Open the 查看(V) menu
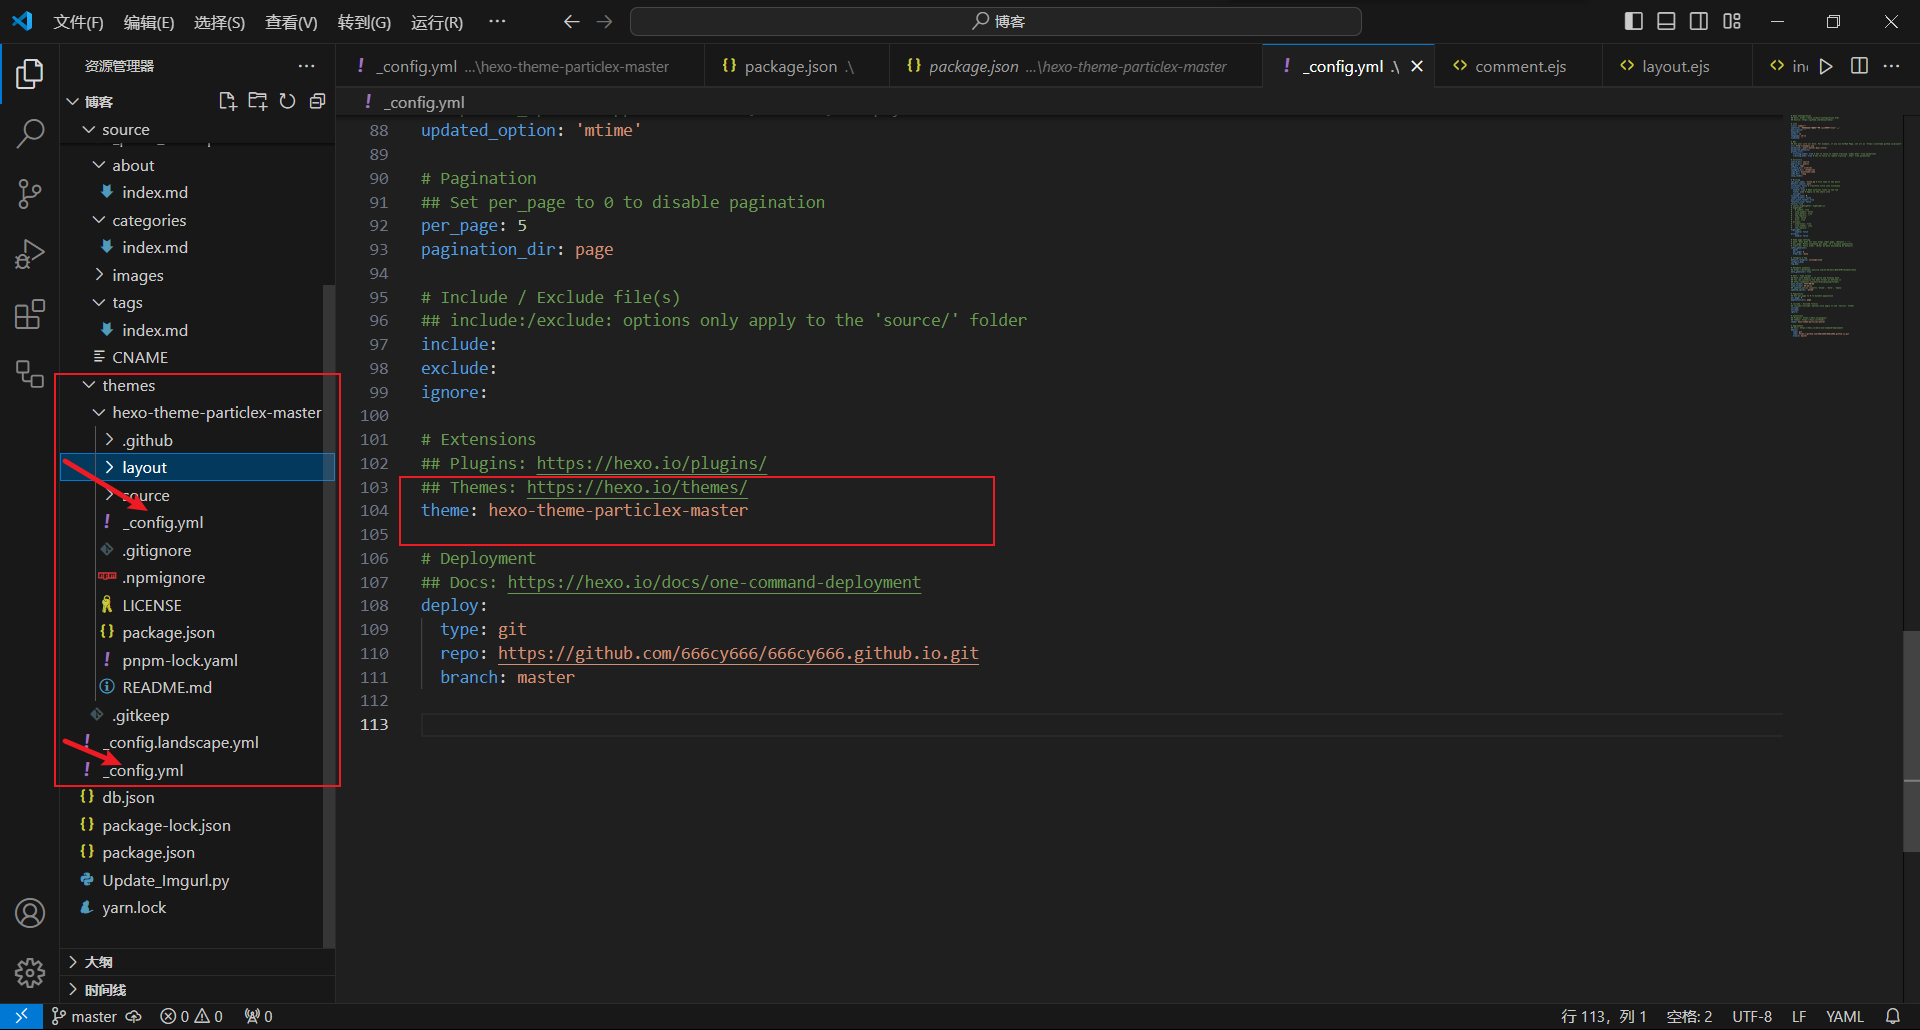Viewport: 1920px width, 1030px height. [x=291, y=22]
